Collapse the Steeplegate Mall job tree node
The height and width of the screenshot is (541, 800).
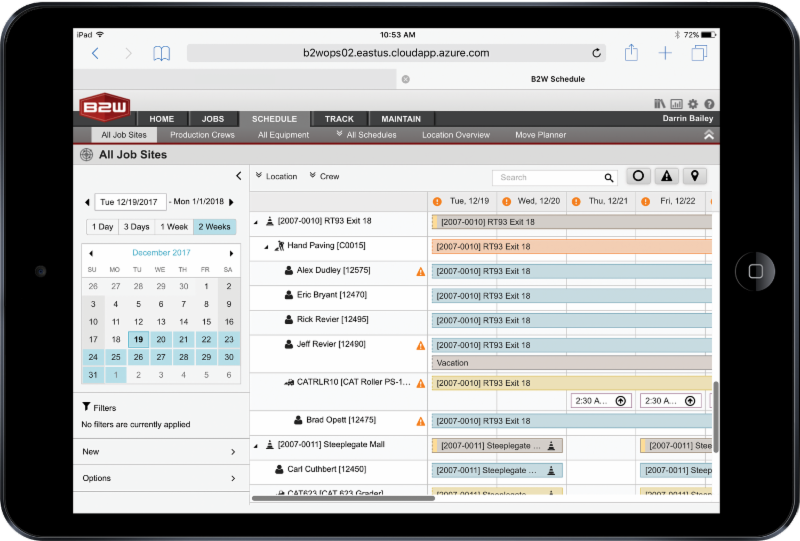tap(255, 444)
